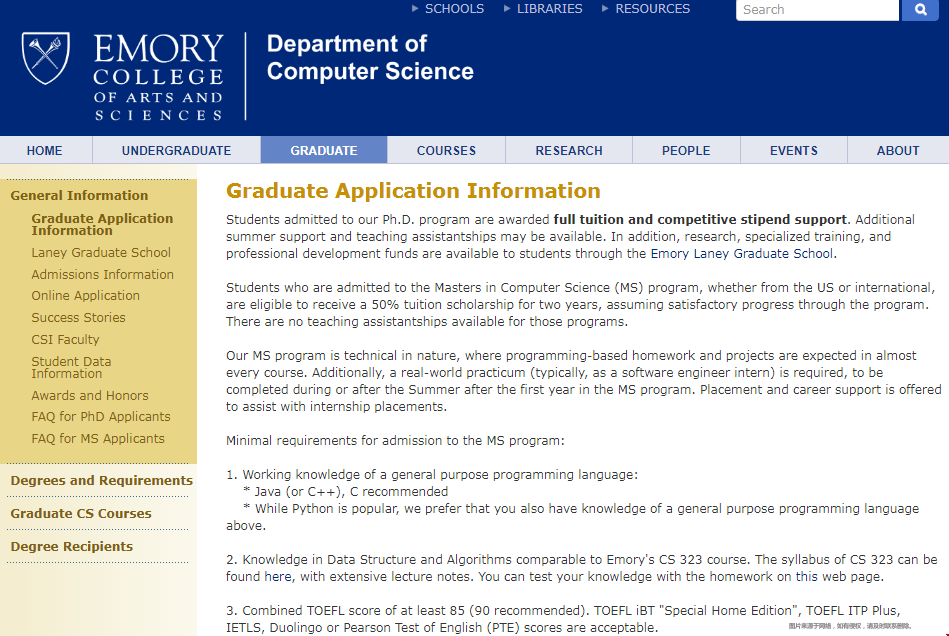Expand the Degree Recipients section
The image size is (949, 636).
click(x=71, y=546)
